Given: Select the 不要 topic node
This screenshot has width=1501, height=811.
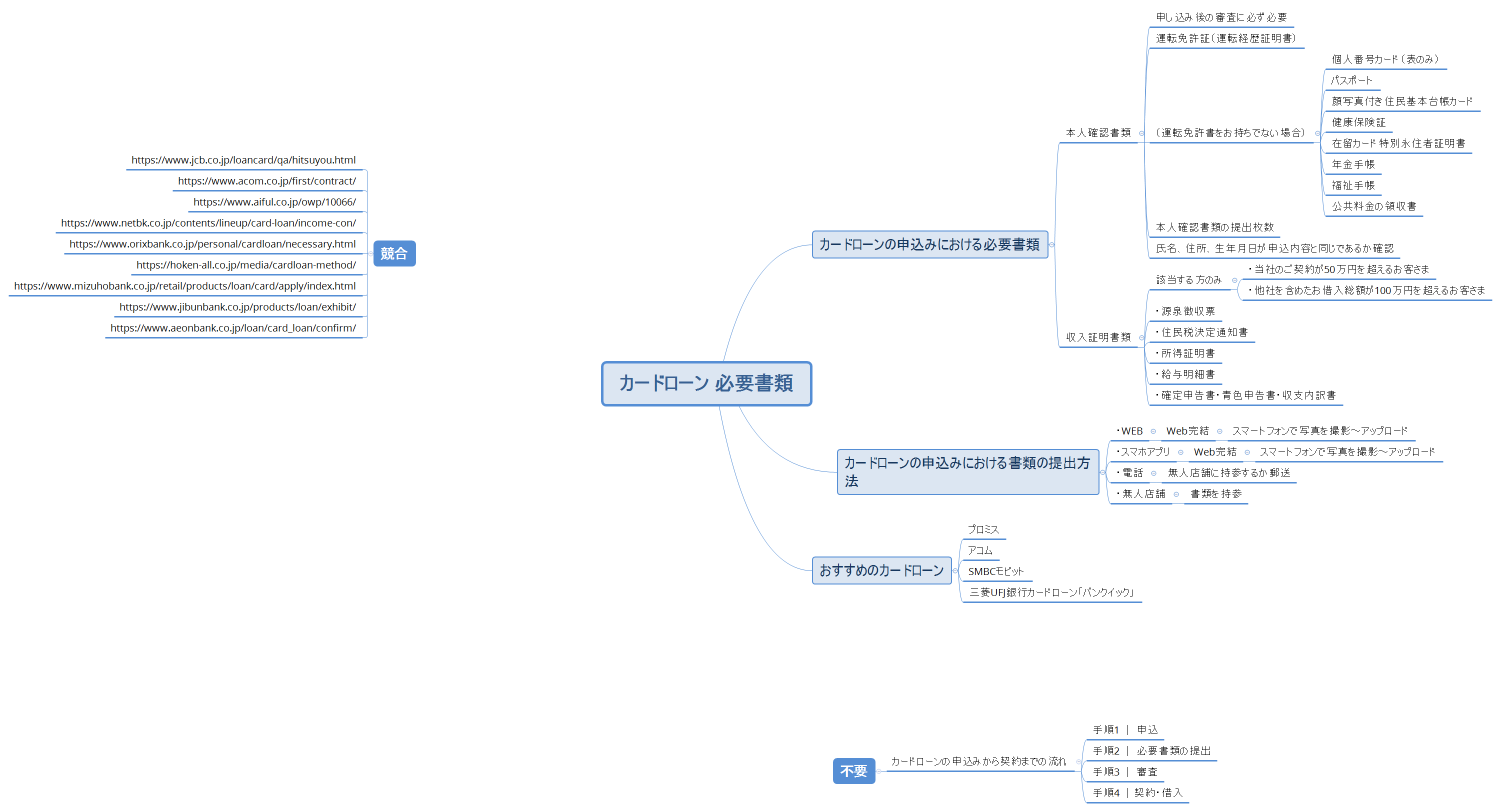Looking at the screenshot, I should [x=854, y=771].
